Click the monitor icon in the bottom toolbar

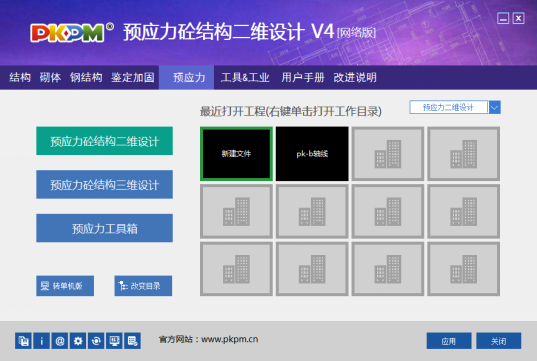[114, 341]
